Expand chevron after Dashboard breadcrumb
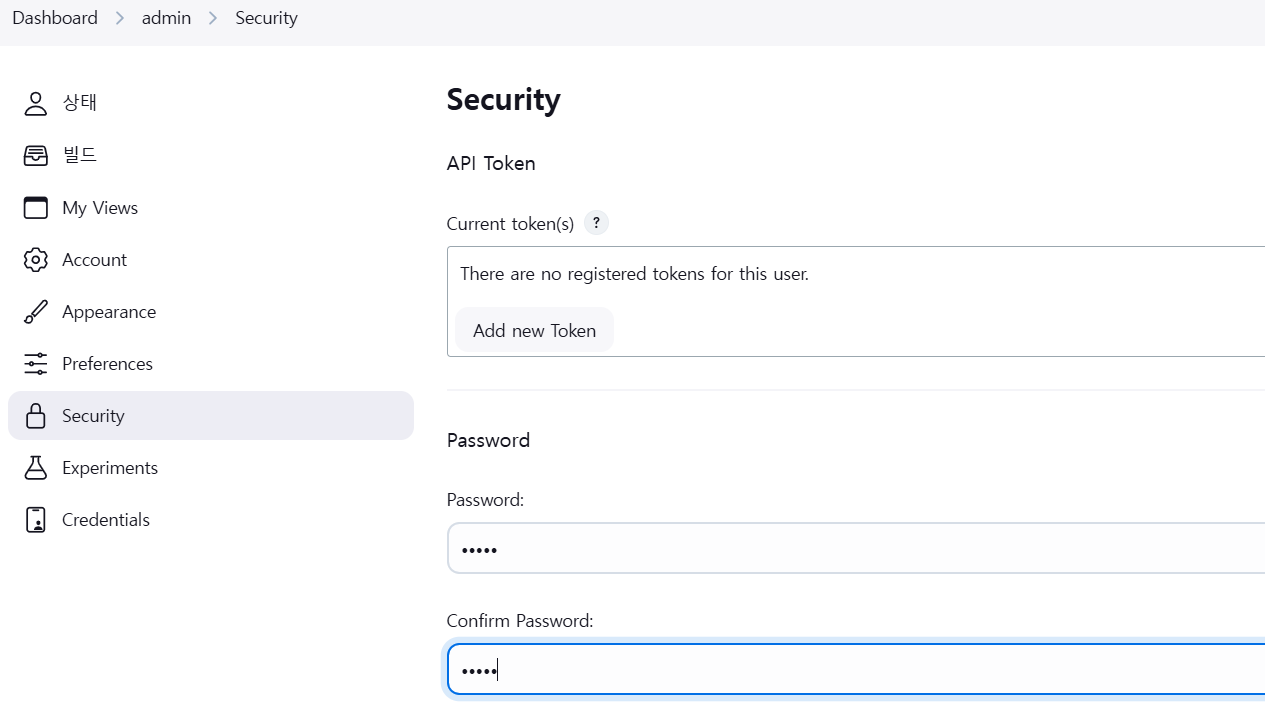Image resolution: width=1265 pixels, height=726 pixels. coord(120,18)
